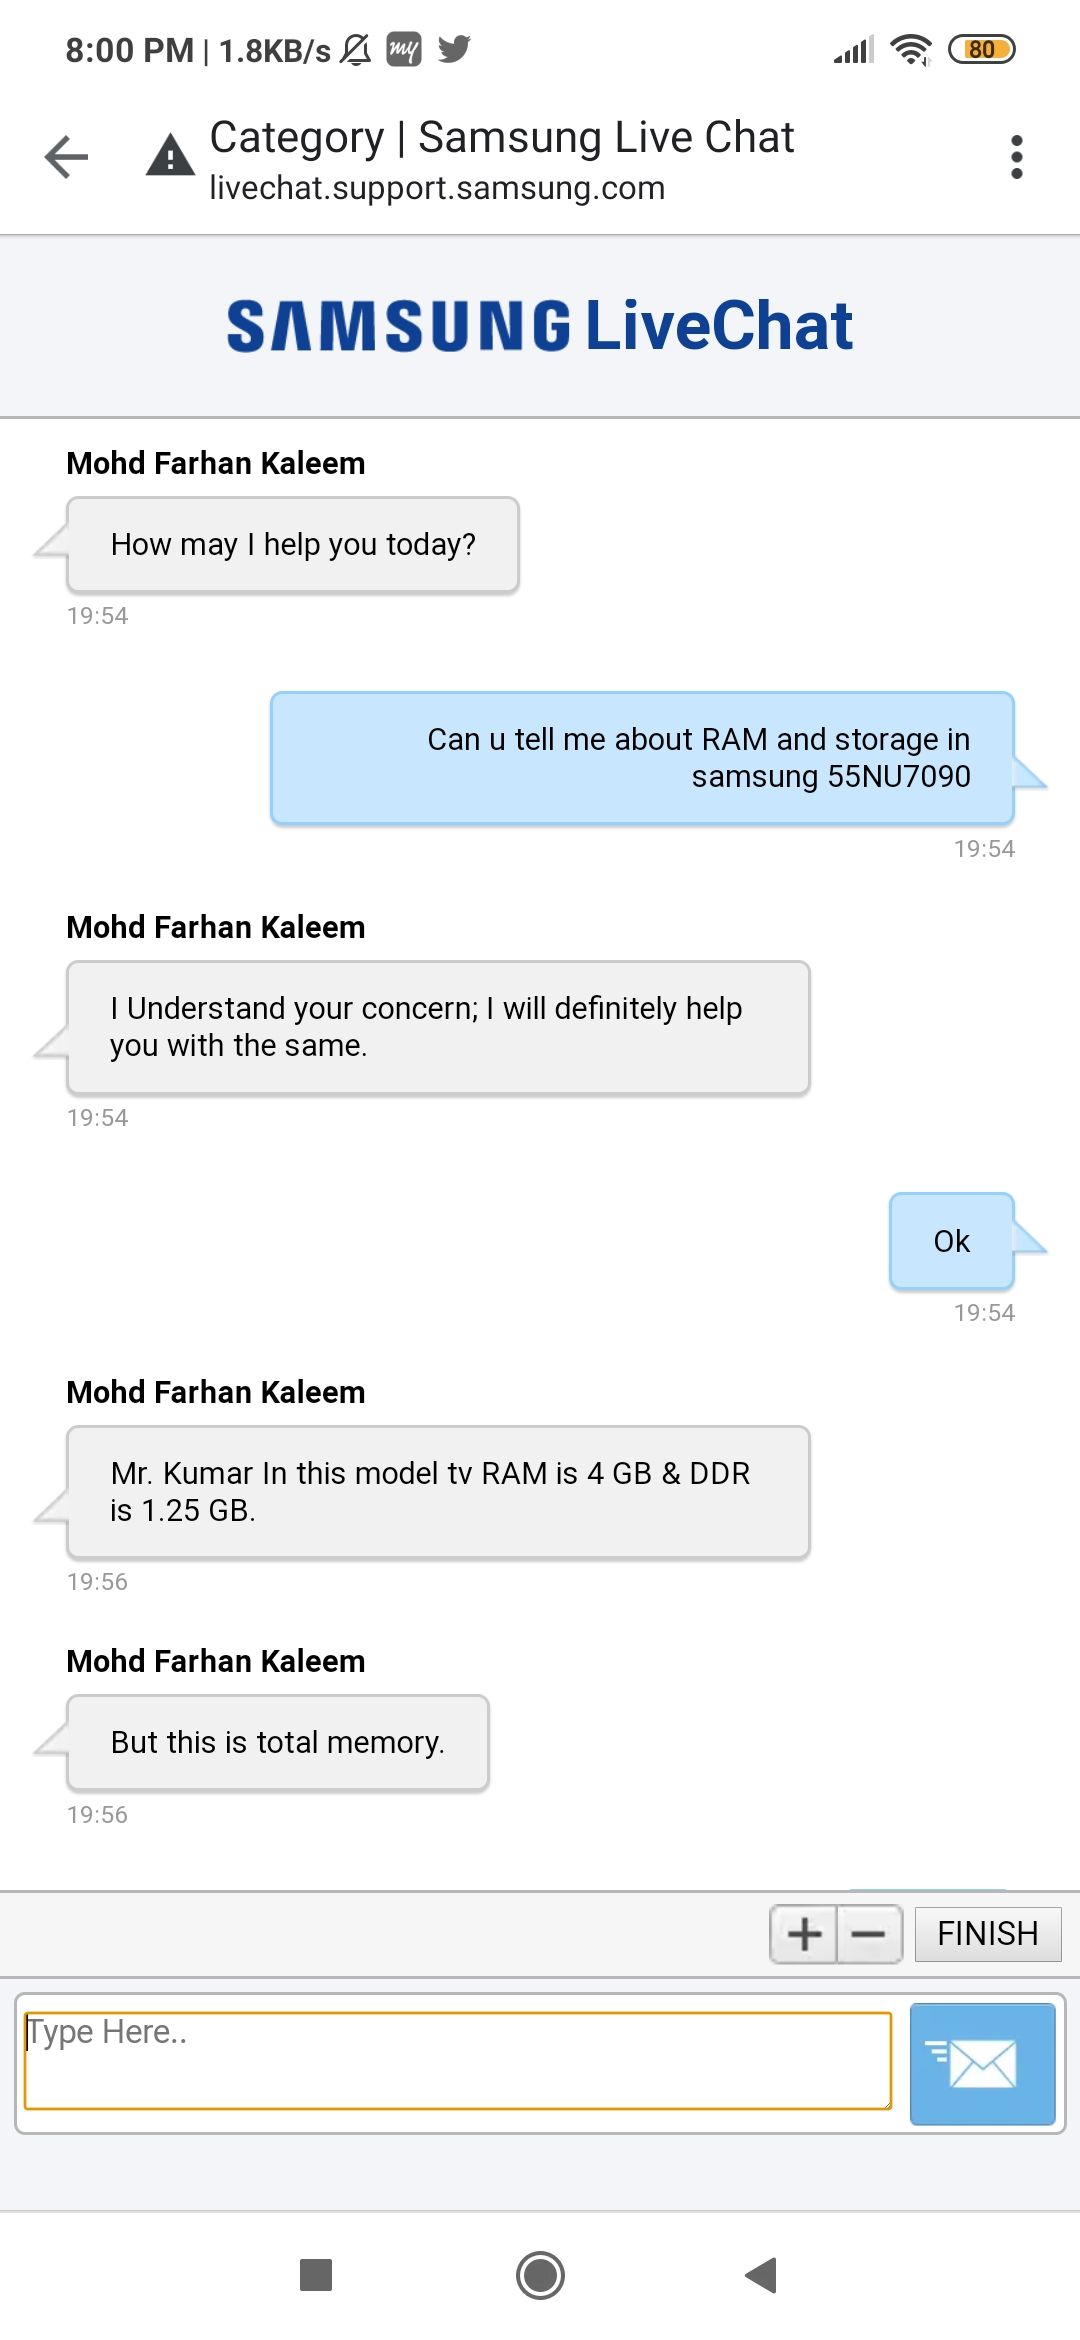Tap the Android back triangle button
This screenshot has width=1080, height=2340.
click(x=762, y=2275)
